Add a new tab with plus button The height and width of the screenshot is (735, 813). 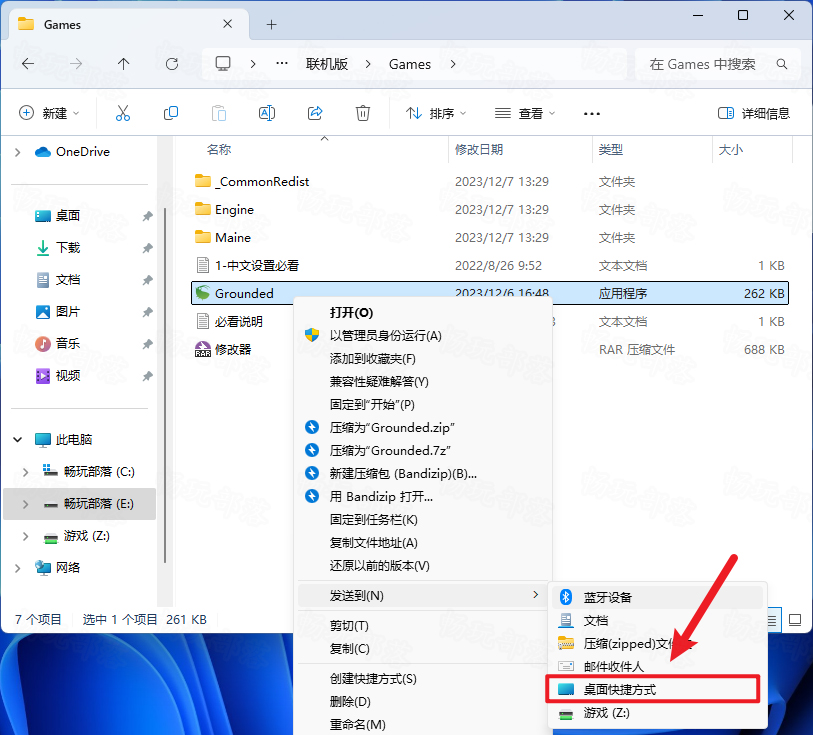(271, 24)
